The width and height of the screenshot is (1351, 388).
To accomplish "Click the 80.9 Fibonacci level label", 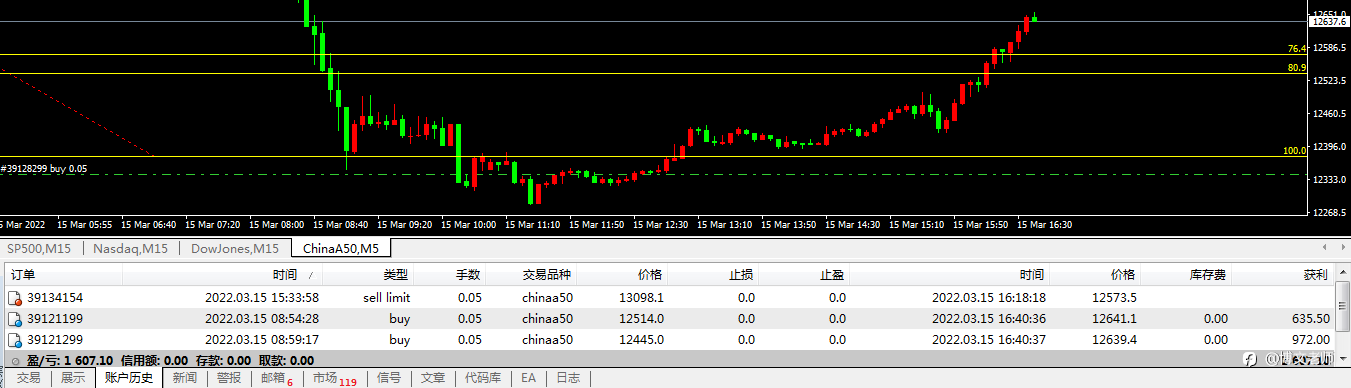I will [1297, 67].
